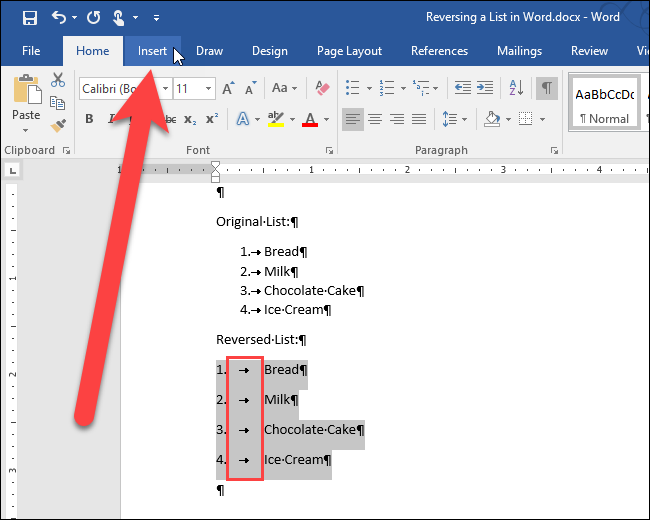Click the Calibri font name box

click(115, 89)
